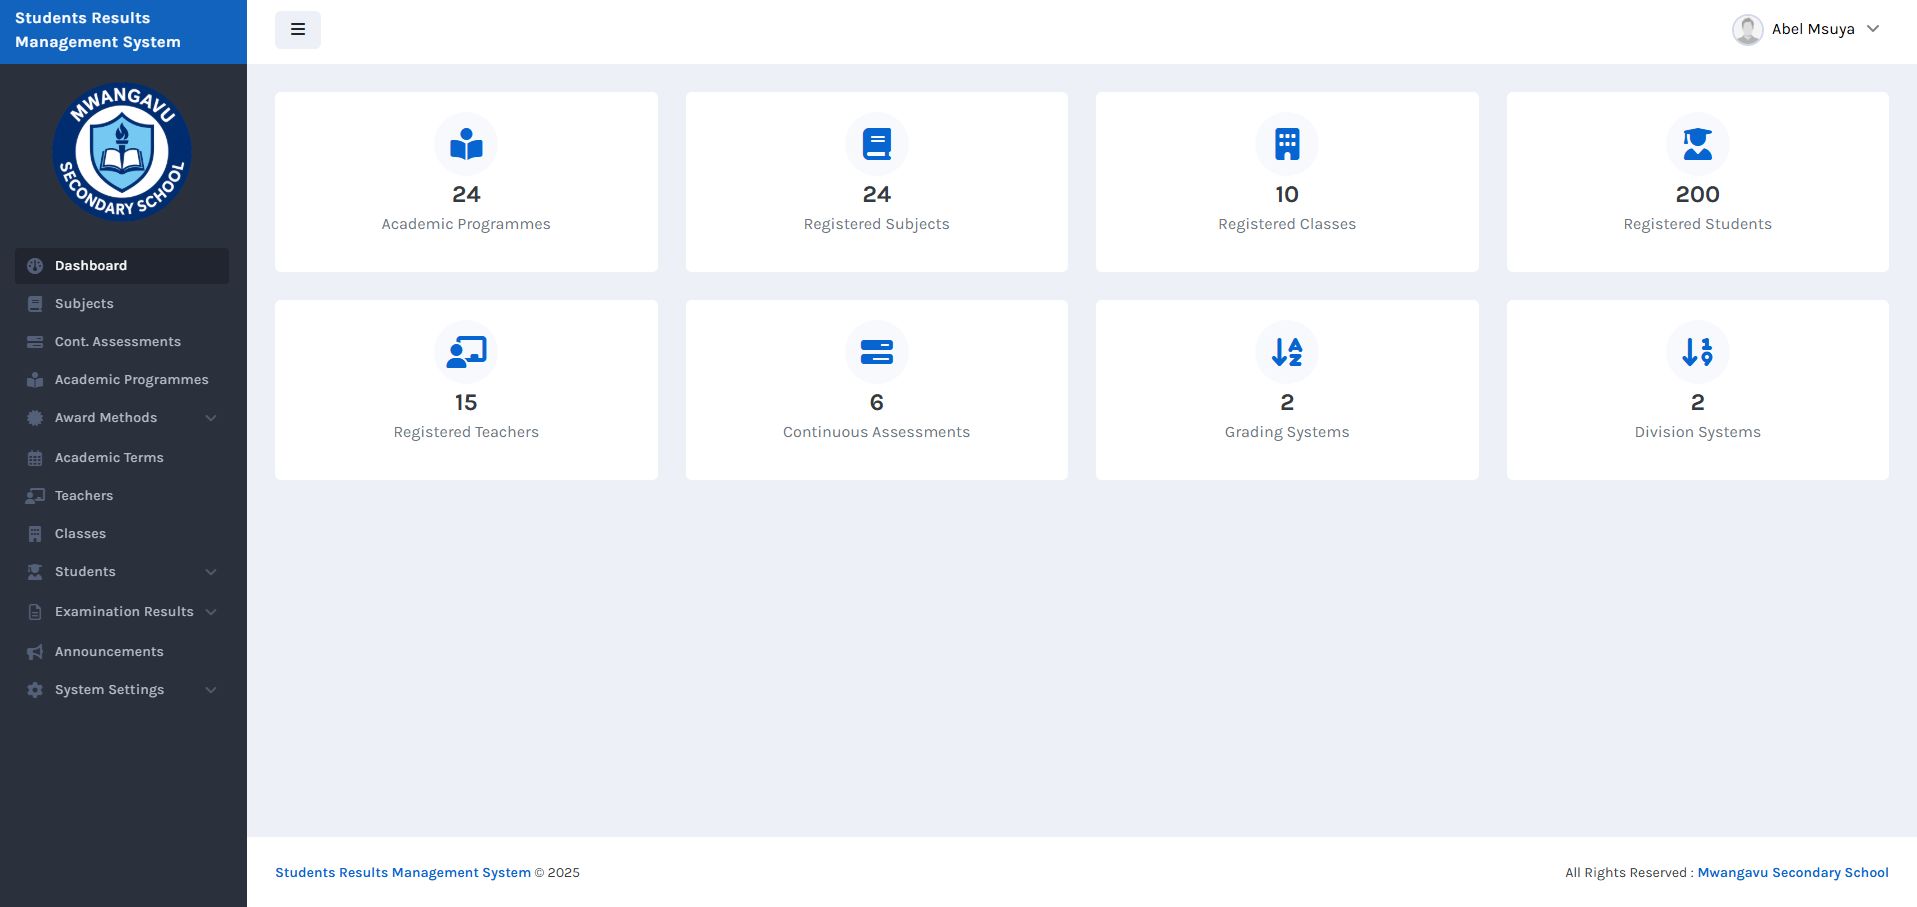Viewport: 1917px width, 907px height.
Task: Select Announcements from the sidebar
Action: click(x=109, y=652)
